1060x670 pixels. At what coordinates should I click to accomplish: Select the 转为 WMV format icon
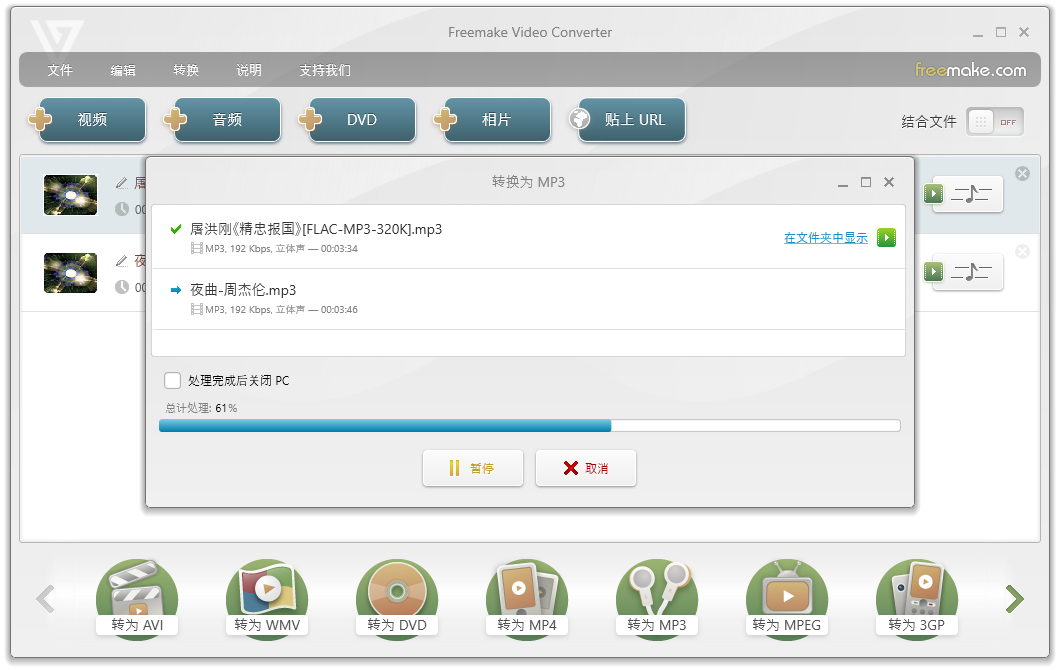coord(267,598)
